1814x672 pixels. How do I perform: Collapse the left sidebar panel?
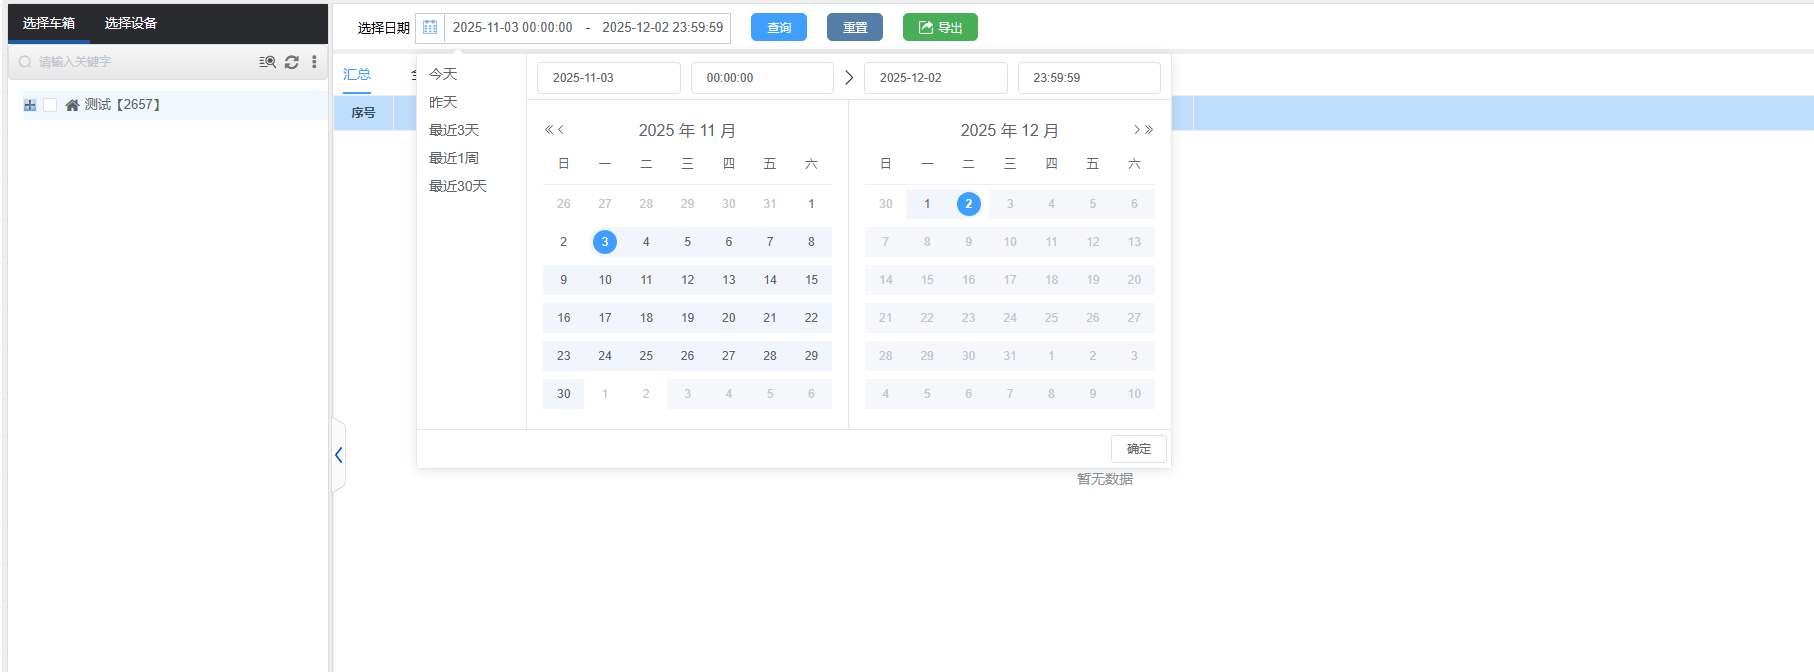339,455
